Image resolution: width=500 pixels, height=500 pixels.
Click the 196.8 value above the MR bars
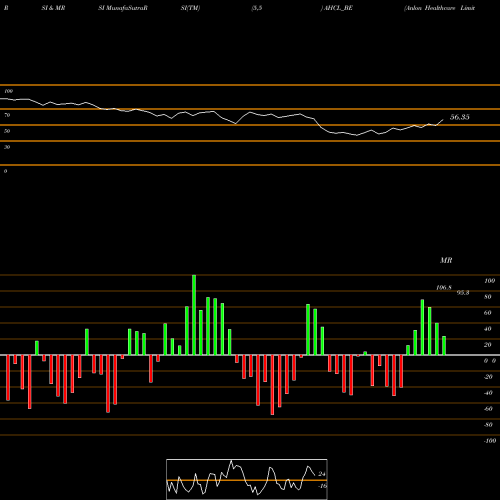click(444, 288)
